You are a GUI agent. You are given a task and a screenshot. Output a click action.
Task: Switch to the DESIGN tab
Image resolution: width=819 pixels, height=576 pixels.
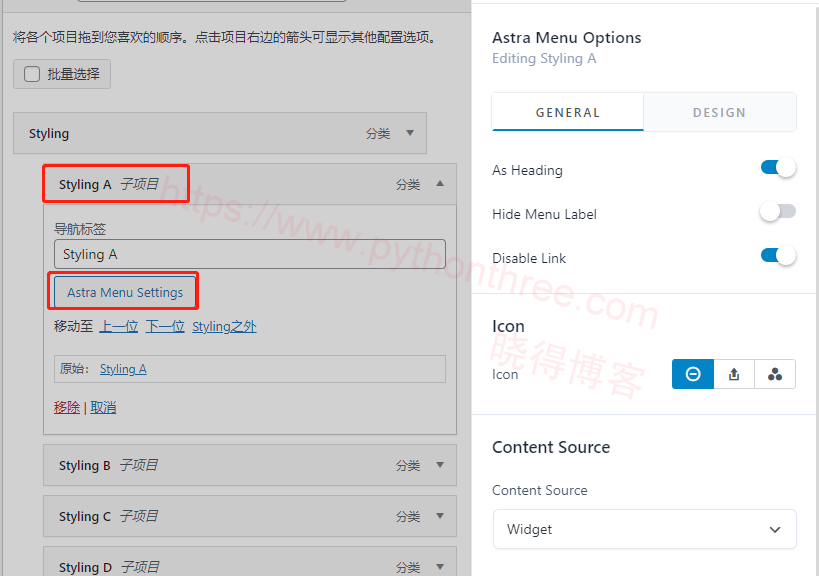(x=719, y=112)
